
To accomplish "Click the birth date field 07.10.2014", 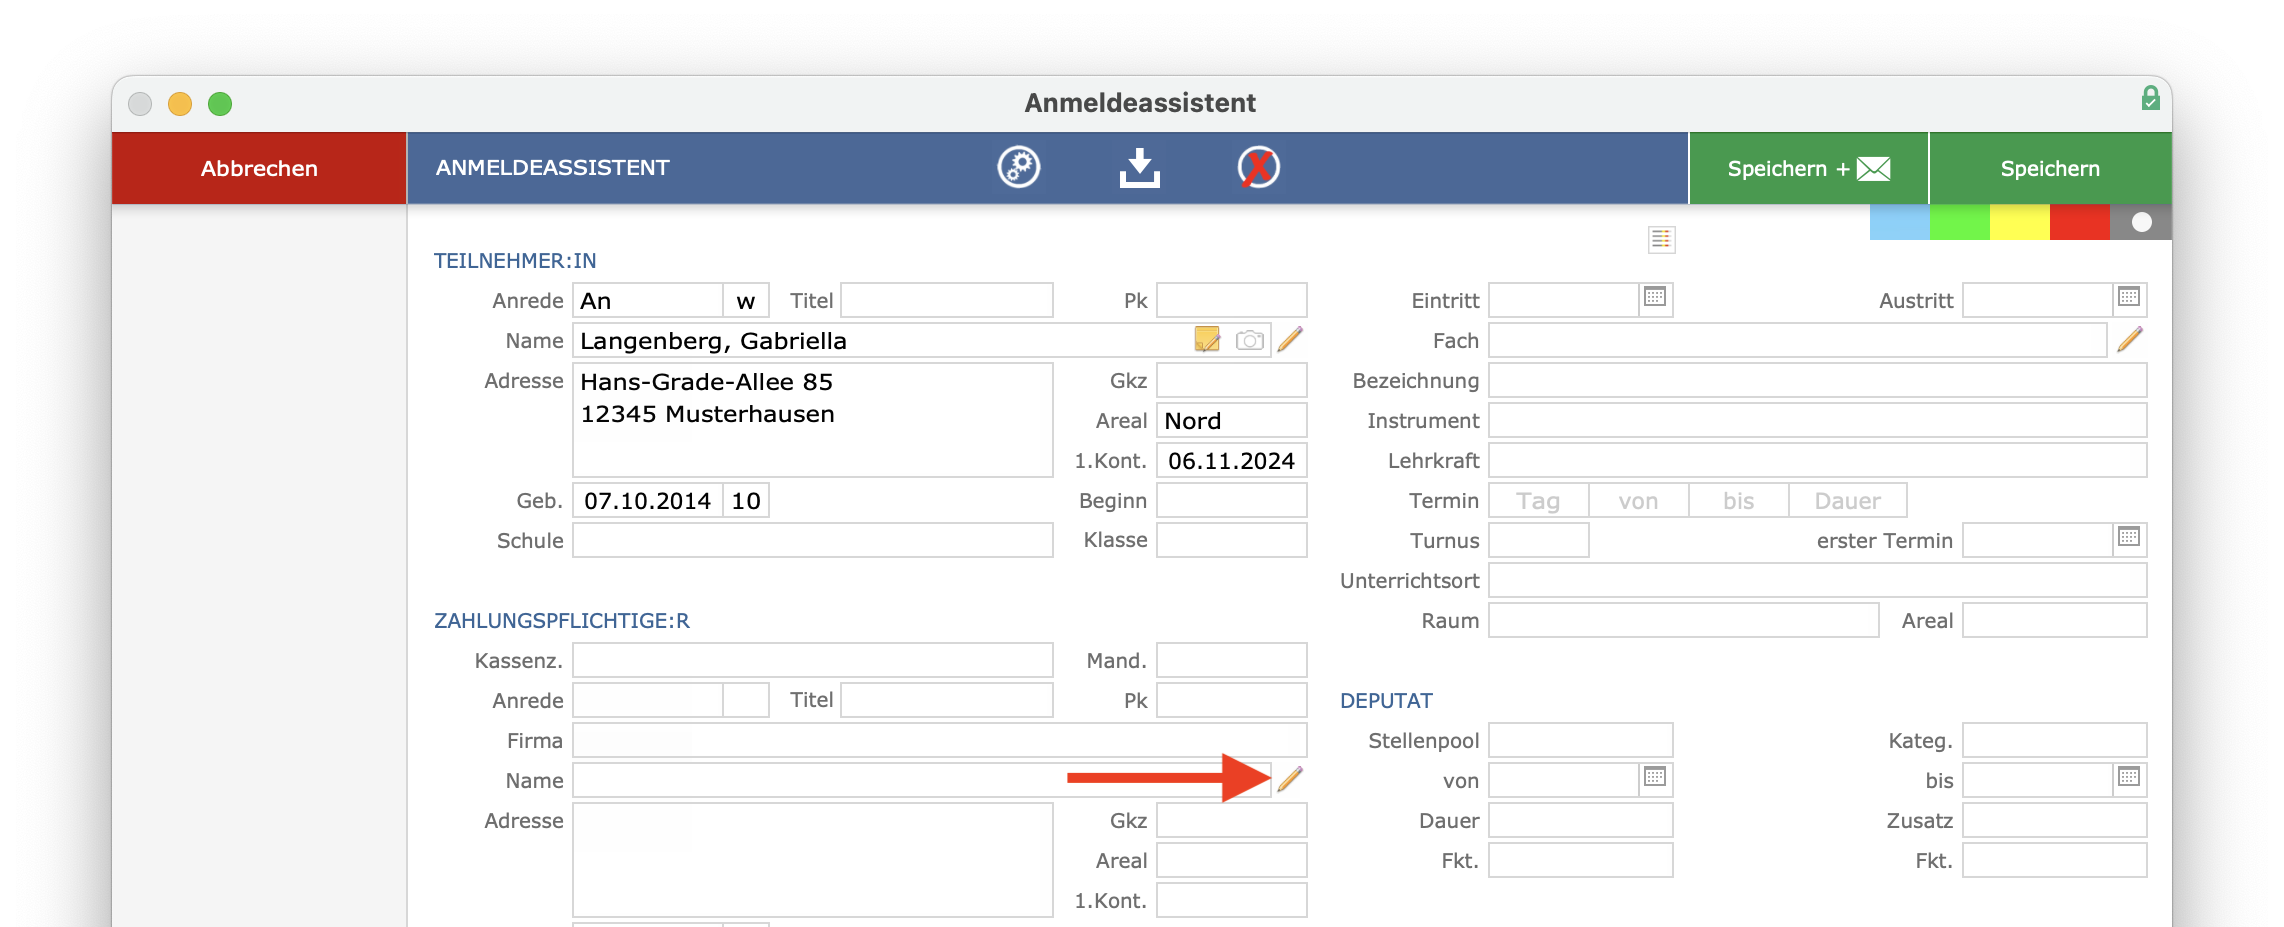I will (647, 500).
